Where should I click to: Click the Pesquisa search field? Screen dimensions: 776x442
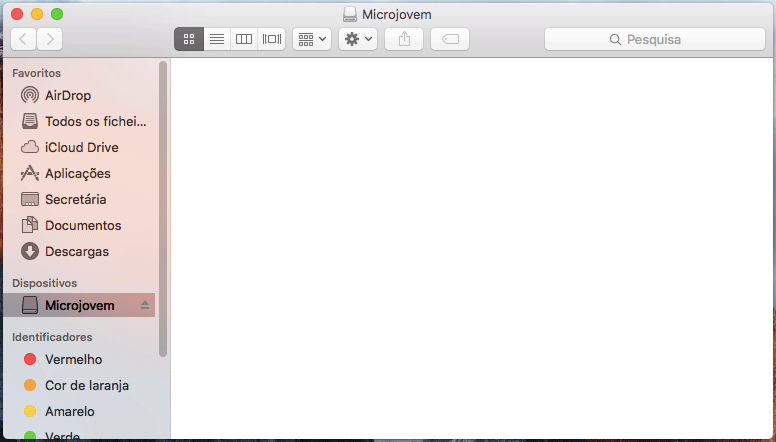(x=655, y=39)
